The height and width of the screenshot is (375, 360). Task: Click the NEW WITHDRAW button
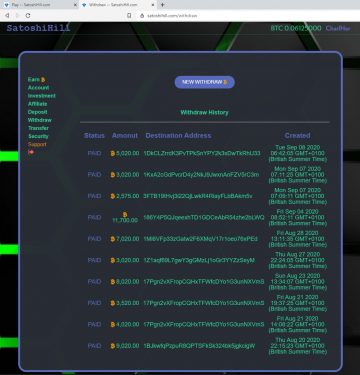click(x=205, y=82)
